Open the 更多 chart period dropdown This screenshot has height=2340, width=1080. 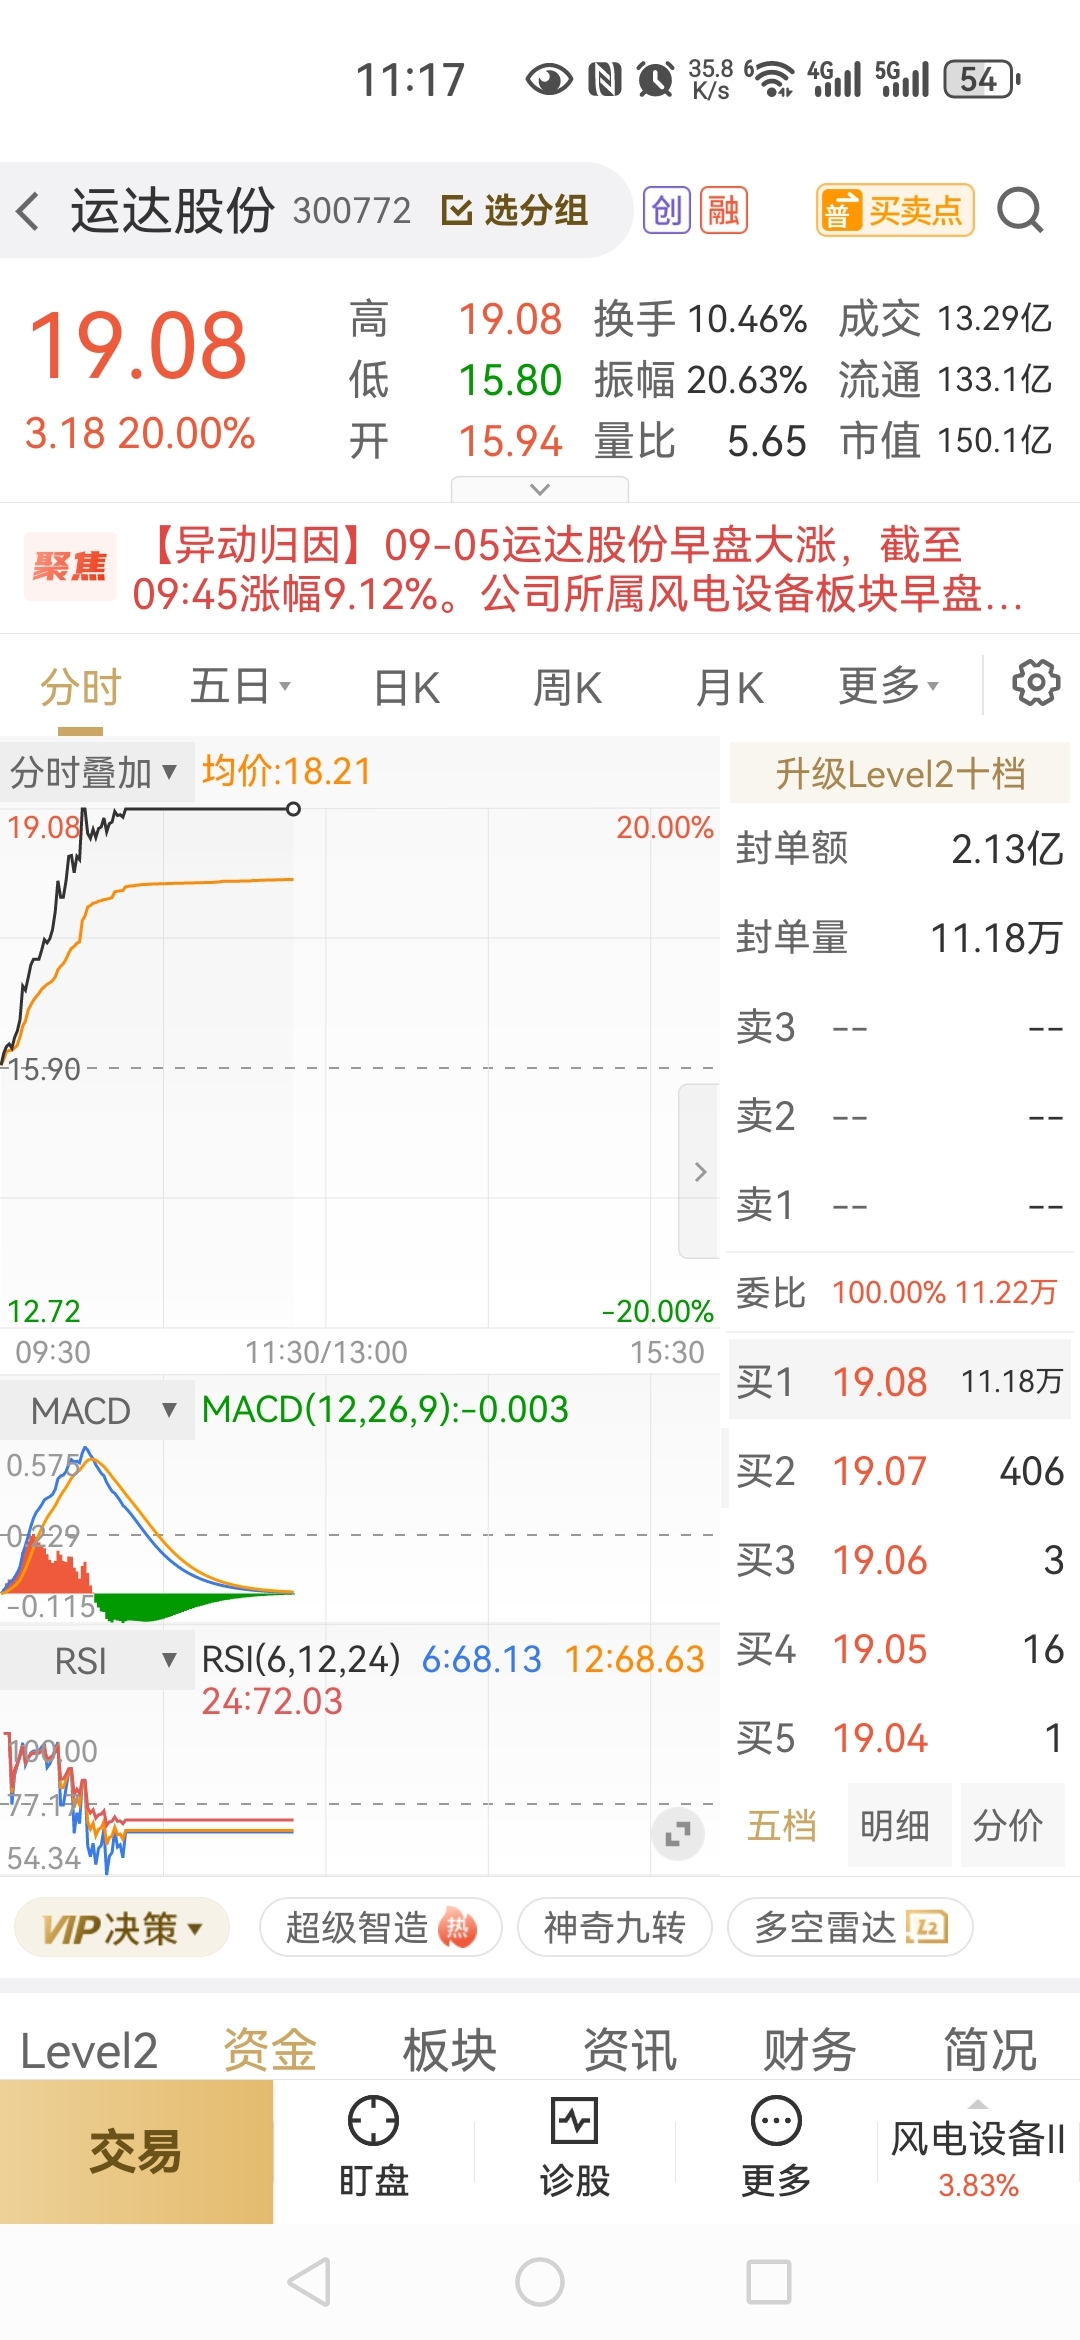889,687
